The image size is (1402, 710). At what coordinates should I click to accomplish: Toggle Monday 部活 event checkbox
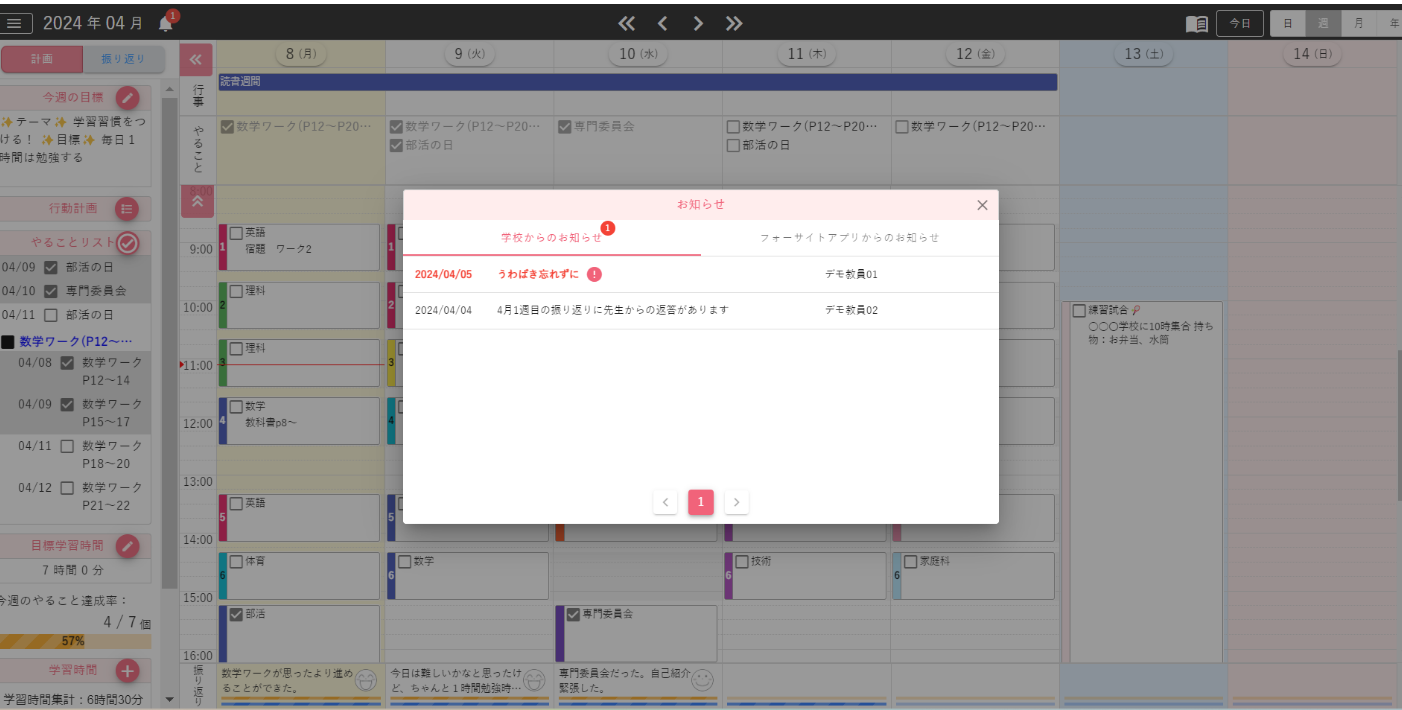237,614
